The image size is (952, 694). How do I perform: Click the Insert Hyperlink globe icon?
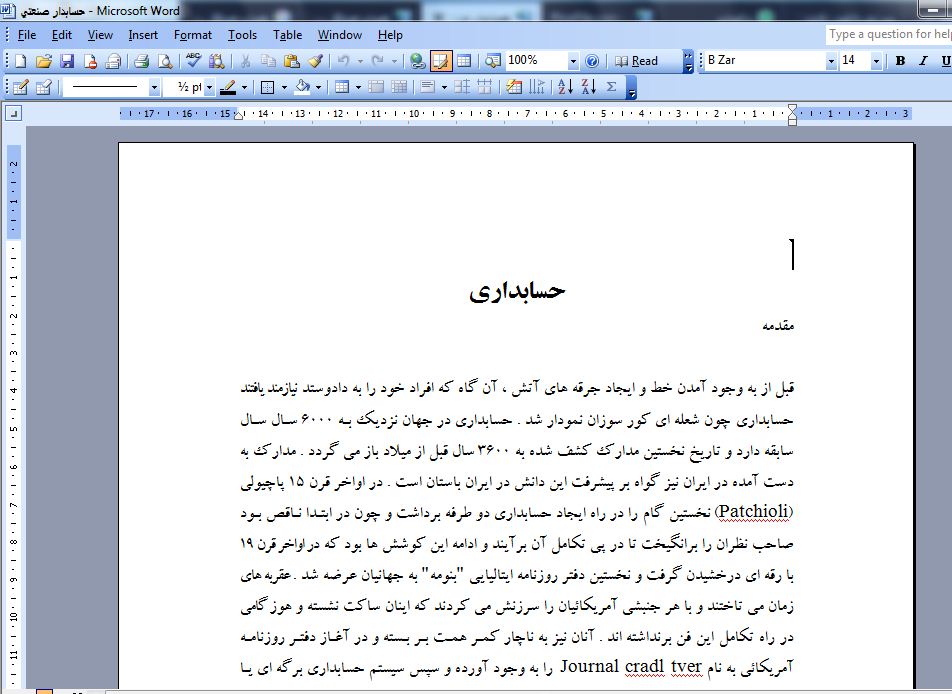tap(417, 61)
